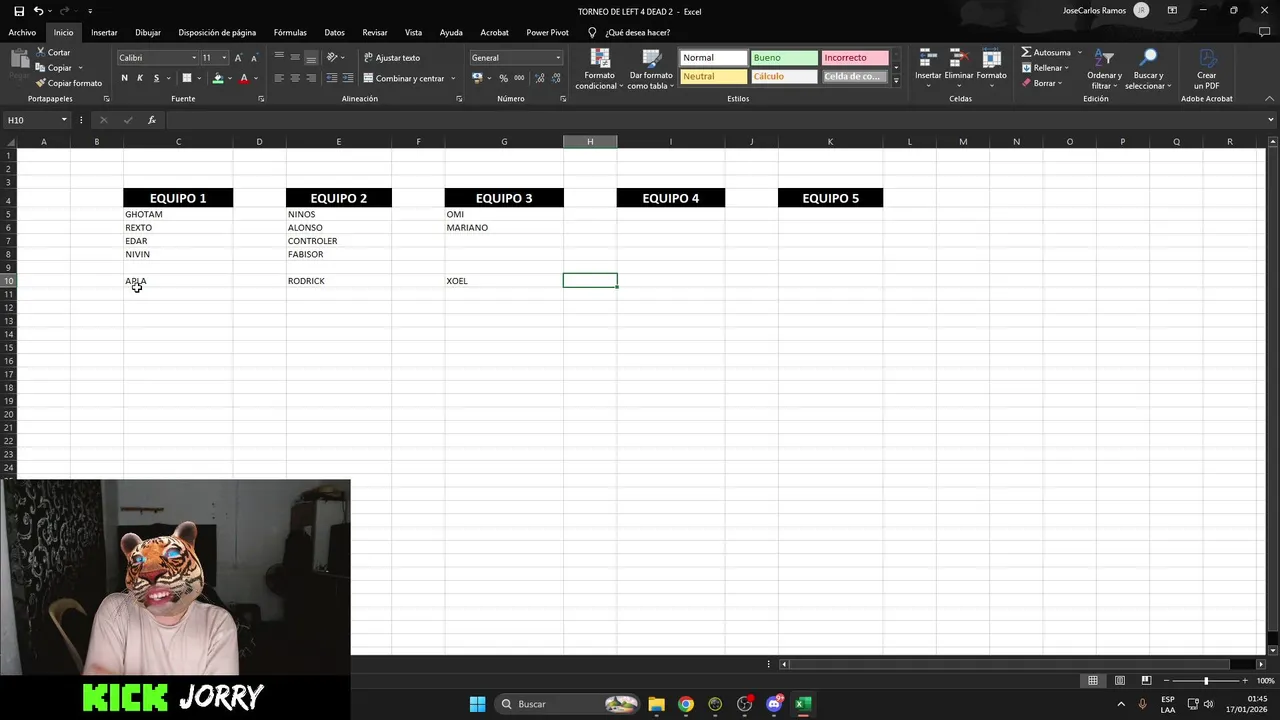
Task: Click the insert function fx icon
Action: tap(152, 120)
